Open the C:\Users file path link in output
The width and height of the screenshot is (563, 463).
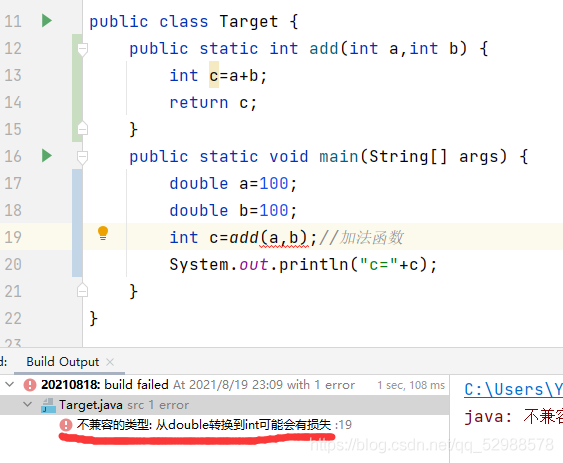(513, 389)
